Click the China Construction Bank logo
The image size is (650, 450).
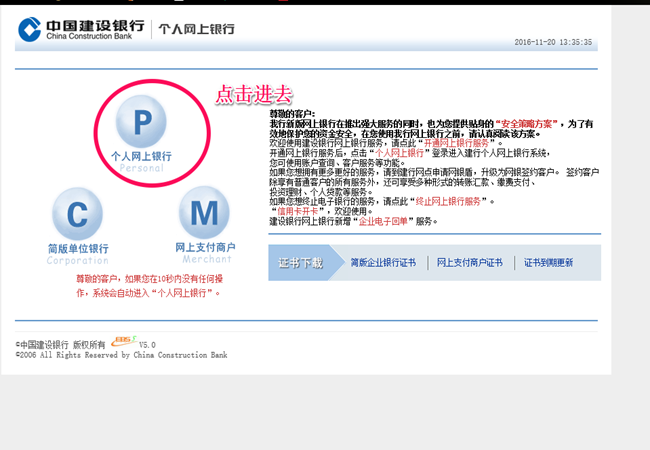coord(81,29)
